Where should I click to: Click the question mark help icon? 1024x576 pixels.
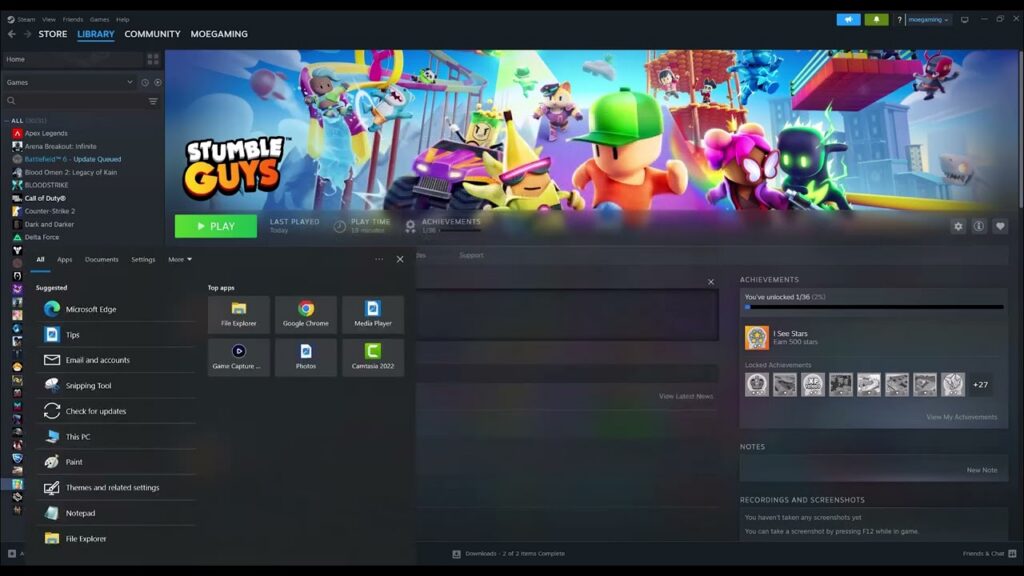899,20
